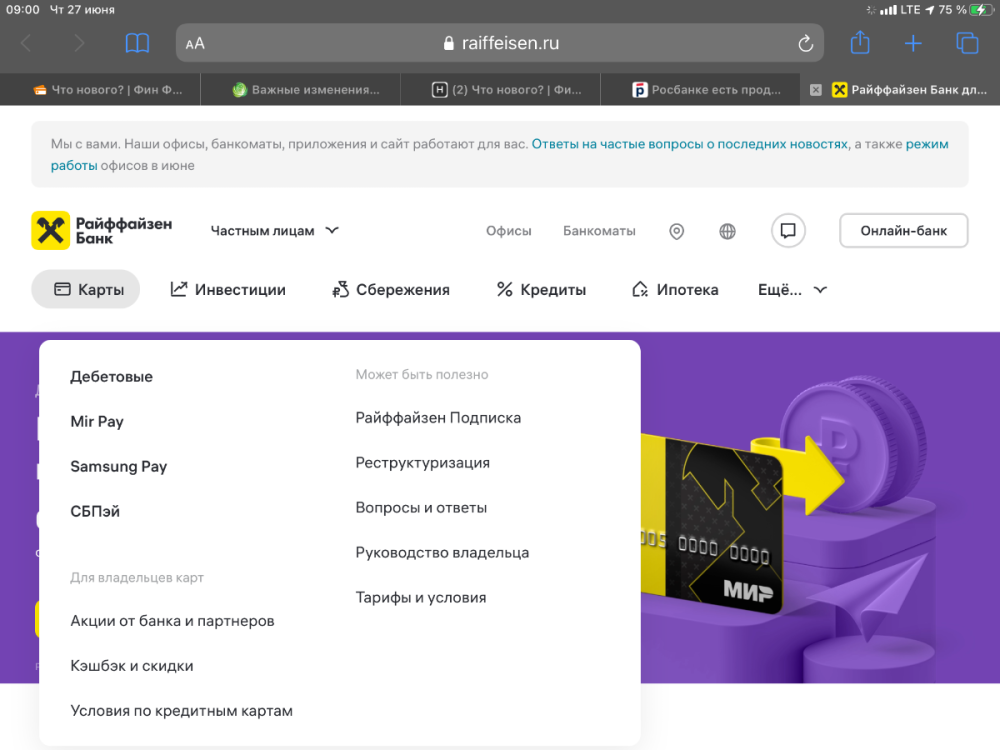Image resolution: width=1000 pixels, height=750 pixels.
Task: Open the chat message icon
Action: (788, 231)
